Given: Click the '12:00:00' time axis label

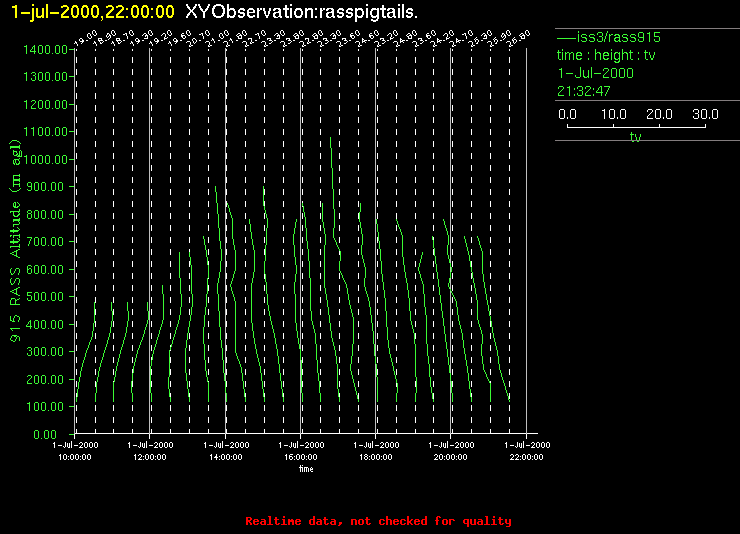Looking at the screenshot, I should 150,457.
